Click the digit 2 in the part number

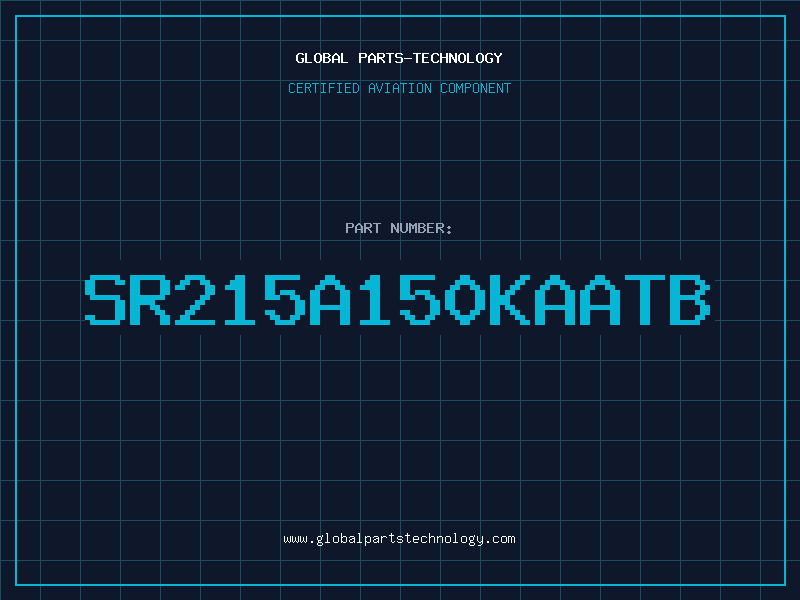tap(195, 299)
